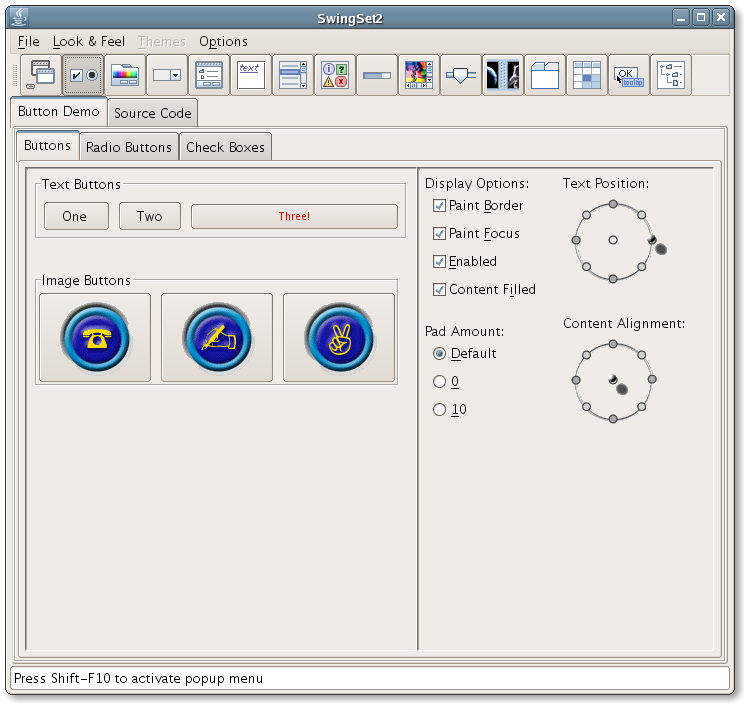The image size is (744, 704).
Task: Set Text Position to top-right (northeast)
Action: point(642,215)
